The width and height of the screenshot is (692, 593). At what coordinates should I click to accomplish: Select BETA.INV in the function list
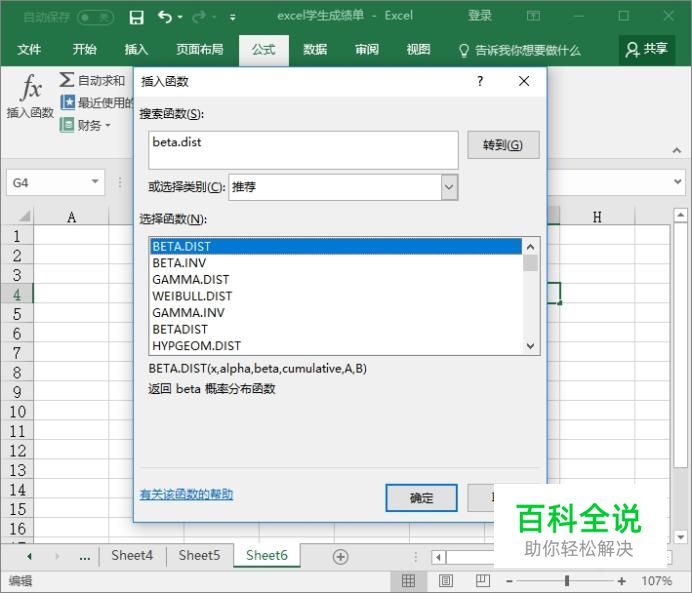(336, 263)
